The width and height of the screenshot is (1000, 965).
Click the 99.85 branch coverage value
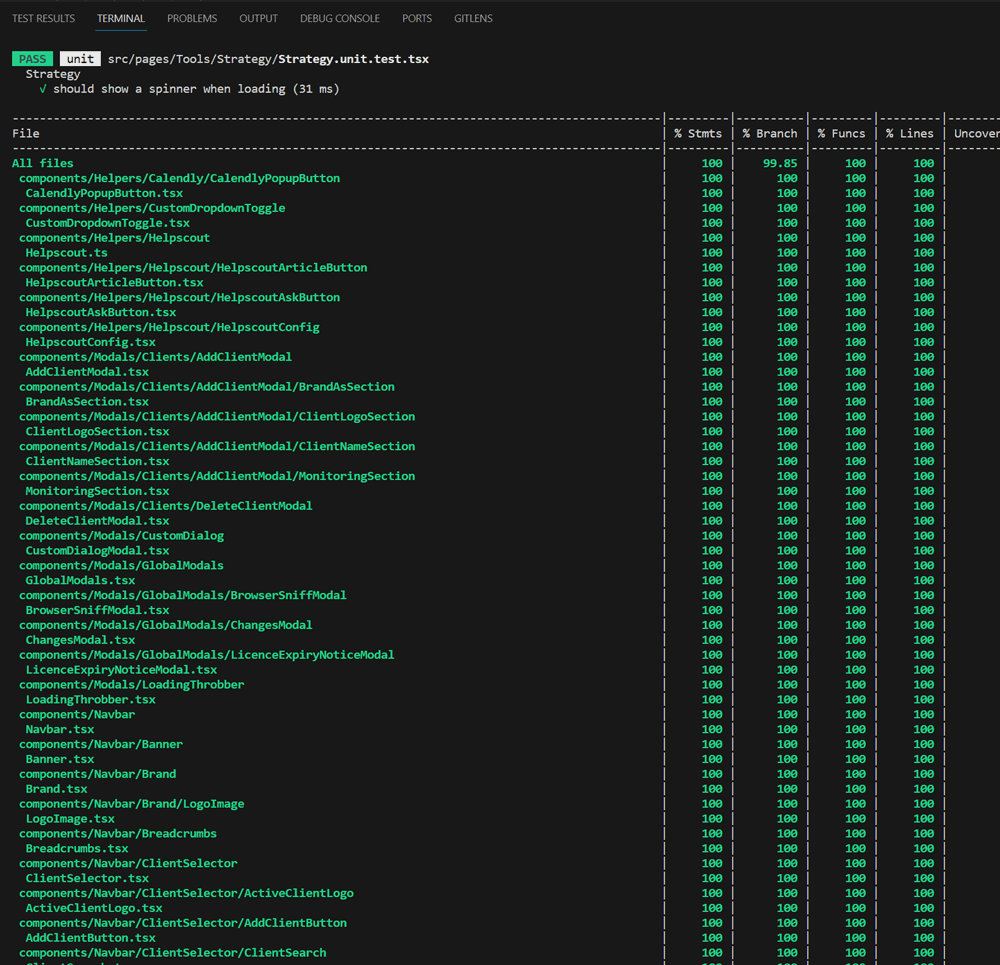pos(780,163)
